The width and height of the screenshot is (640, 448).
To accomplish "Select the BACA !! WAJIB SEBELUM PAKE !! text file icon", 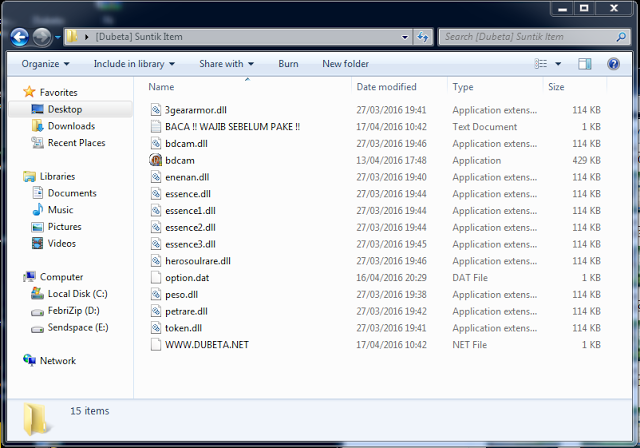I will pyautogui.click(x=156, y=126).
